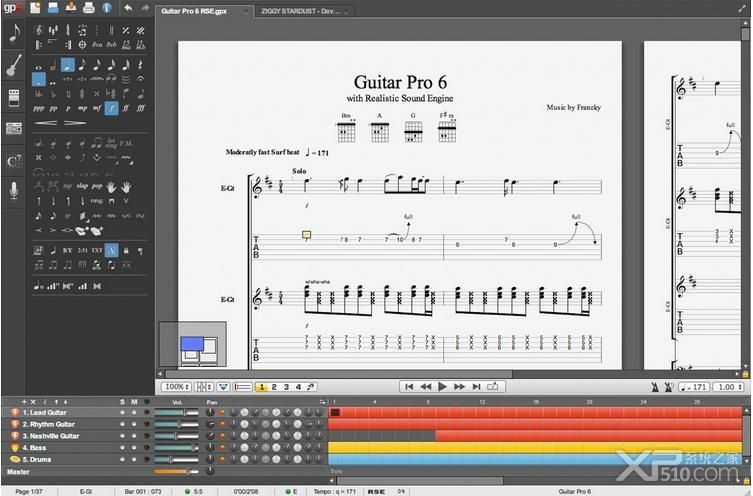Add a track with the plus button
Image resolution: width=753 pixels, height=496 pixels.
coord(24,402)
